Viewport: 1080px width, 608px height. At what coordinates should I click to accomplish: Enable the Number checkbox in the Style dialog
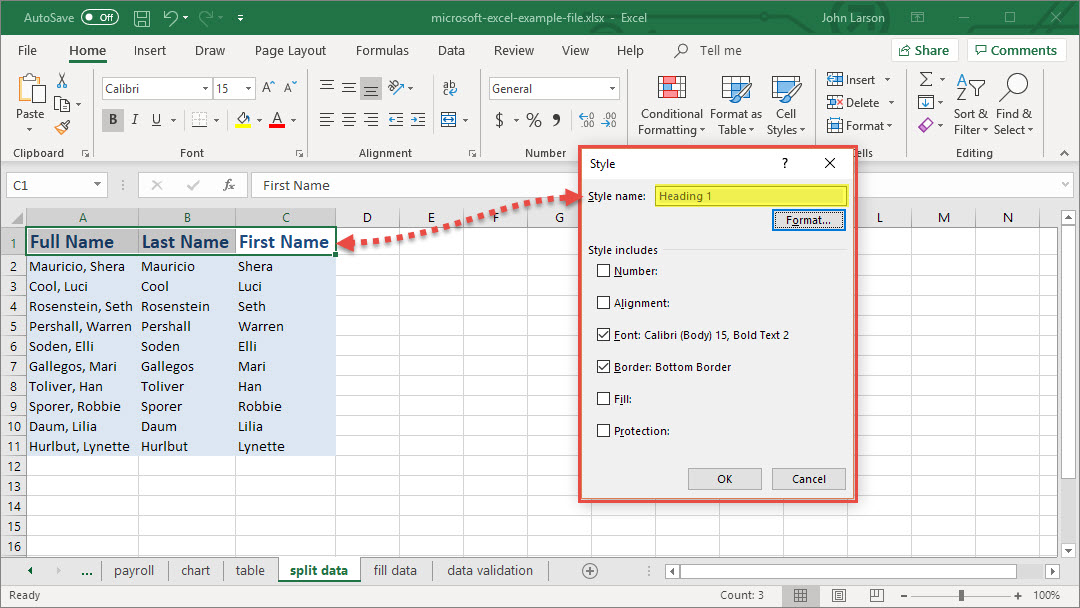click(603, 271)
